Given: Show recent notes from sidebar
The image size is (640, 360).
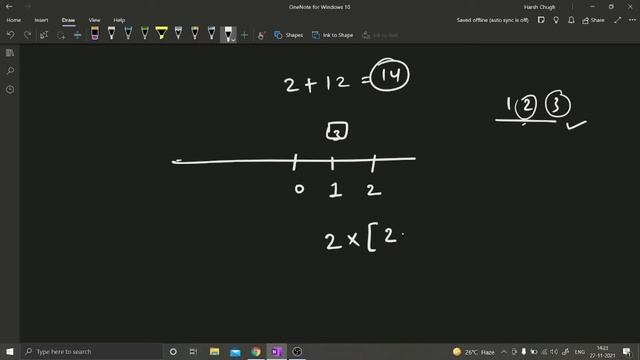Looking at the screenshot, I should pos(10,89).
